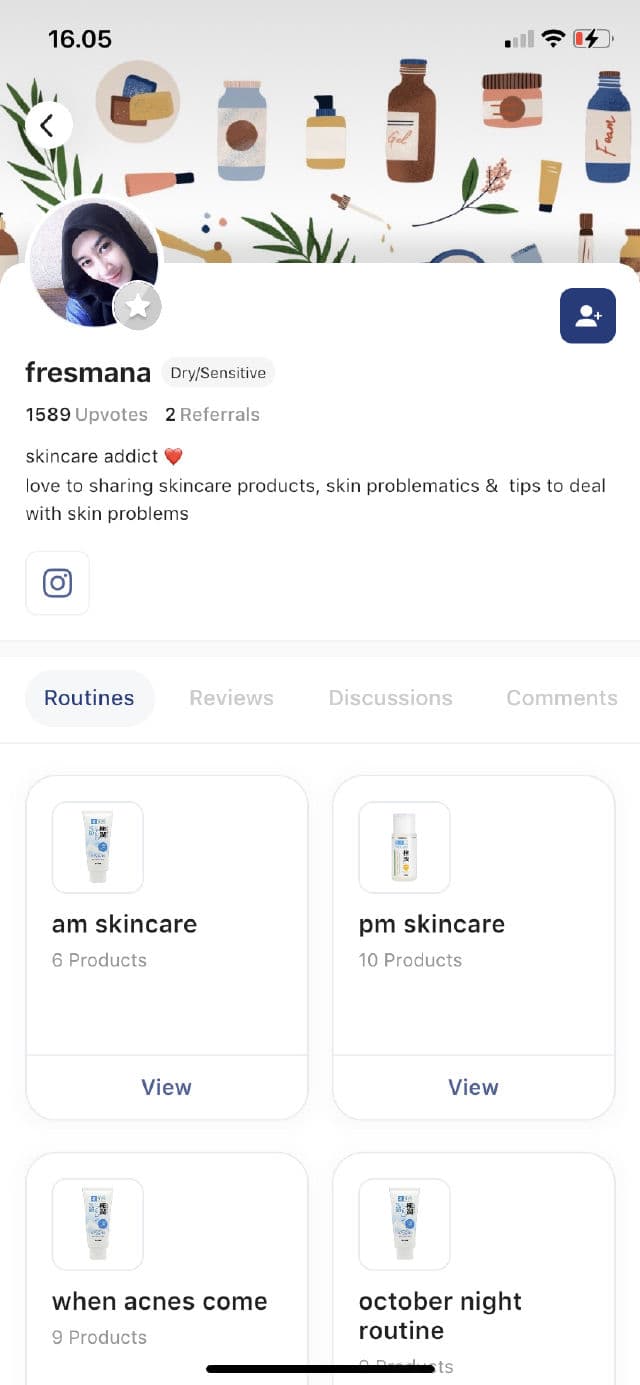This screenshot has height=1385, width=640.
Task: Tap the Wi-Fi icon in status bar
Action: 553,39
